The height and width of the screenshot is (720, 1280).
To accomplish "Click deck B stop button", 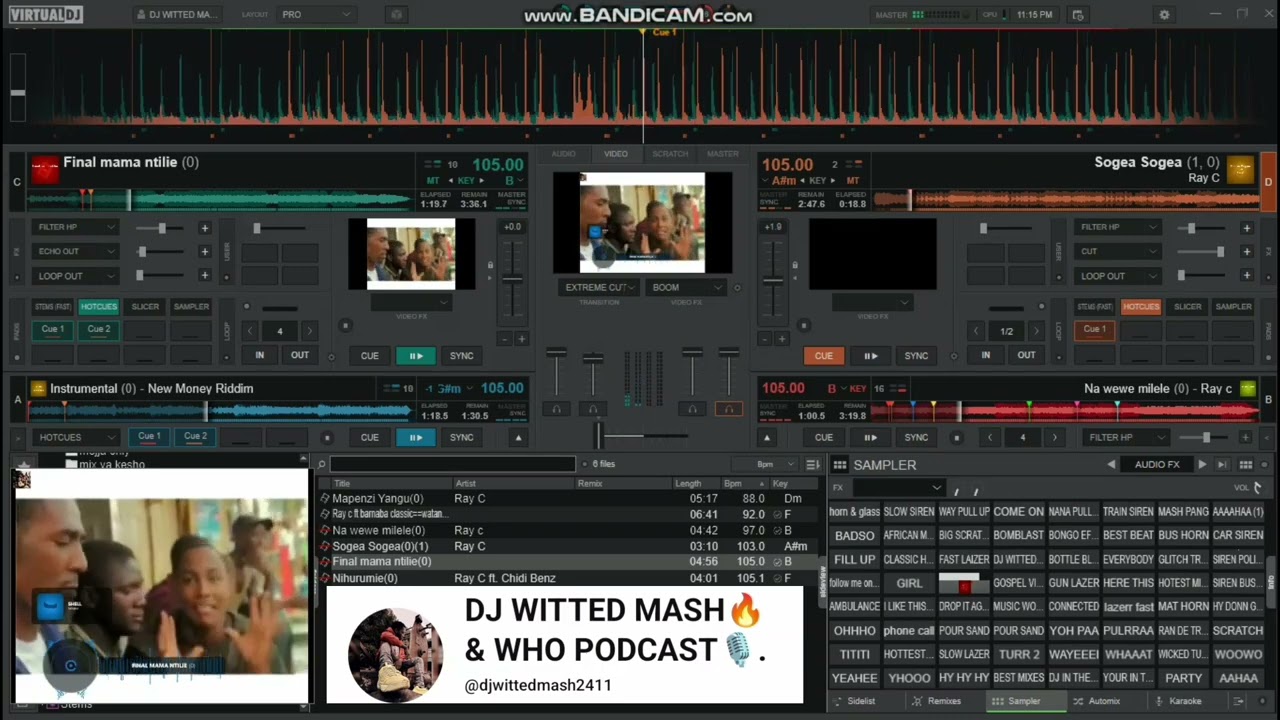I will click(x=956, y=437).
